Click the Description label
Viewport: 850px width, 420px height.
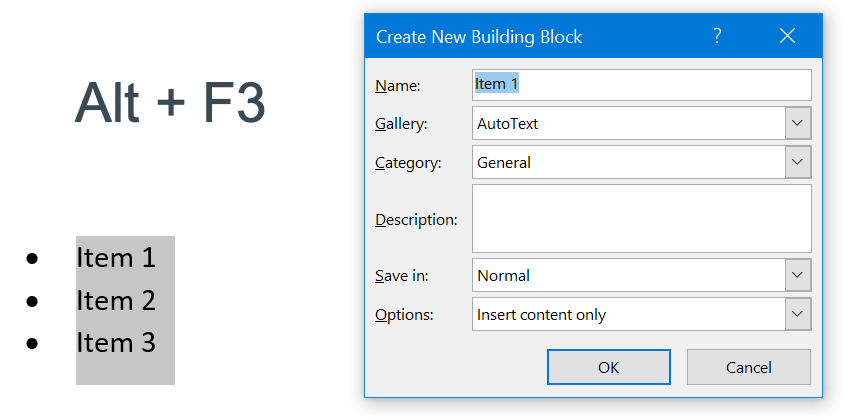[x=416, y=219]
